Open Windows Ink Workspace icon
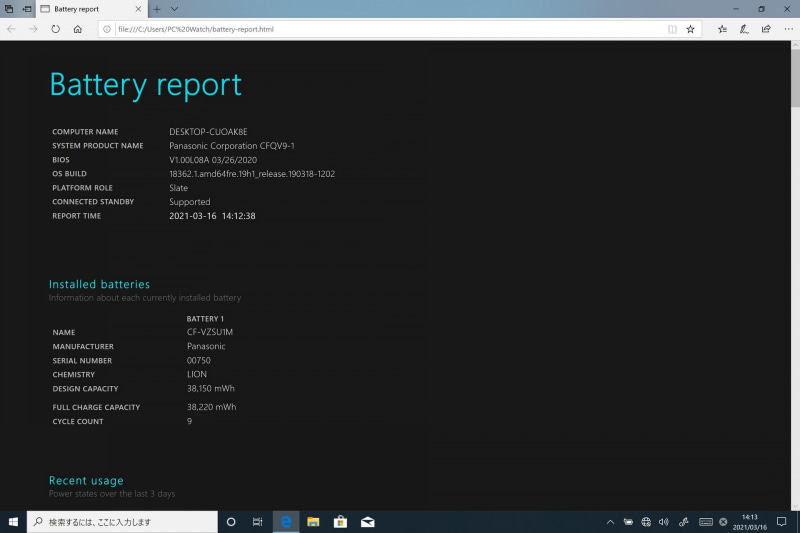 pyautogui.click(x=684, y=522)
